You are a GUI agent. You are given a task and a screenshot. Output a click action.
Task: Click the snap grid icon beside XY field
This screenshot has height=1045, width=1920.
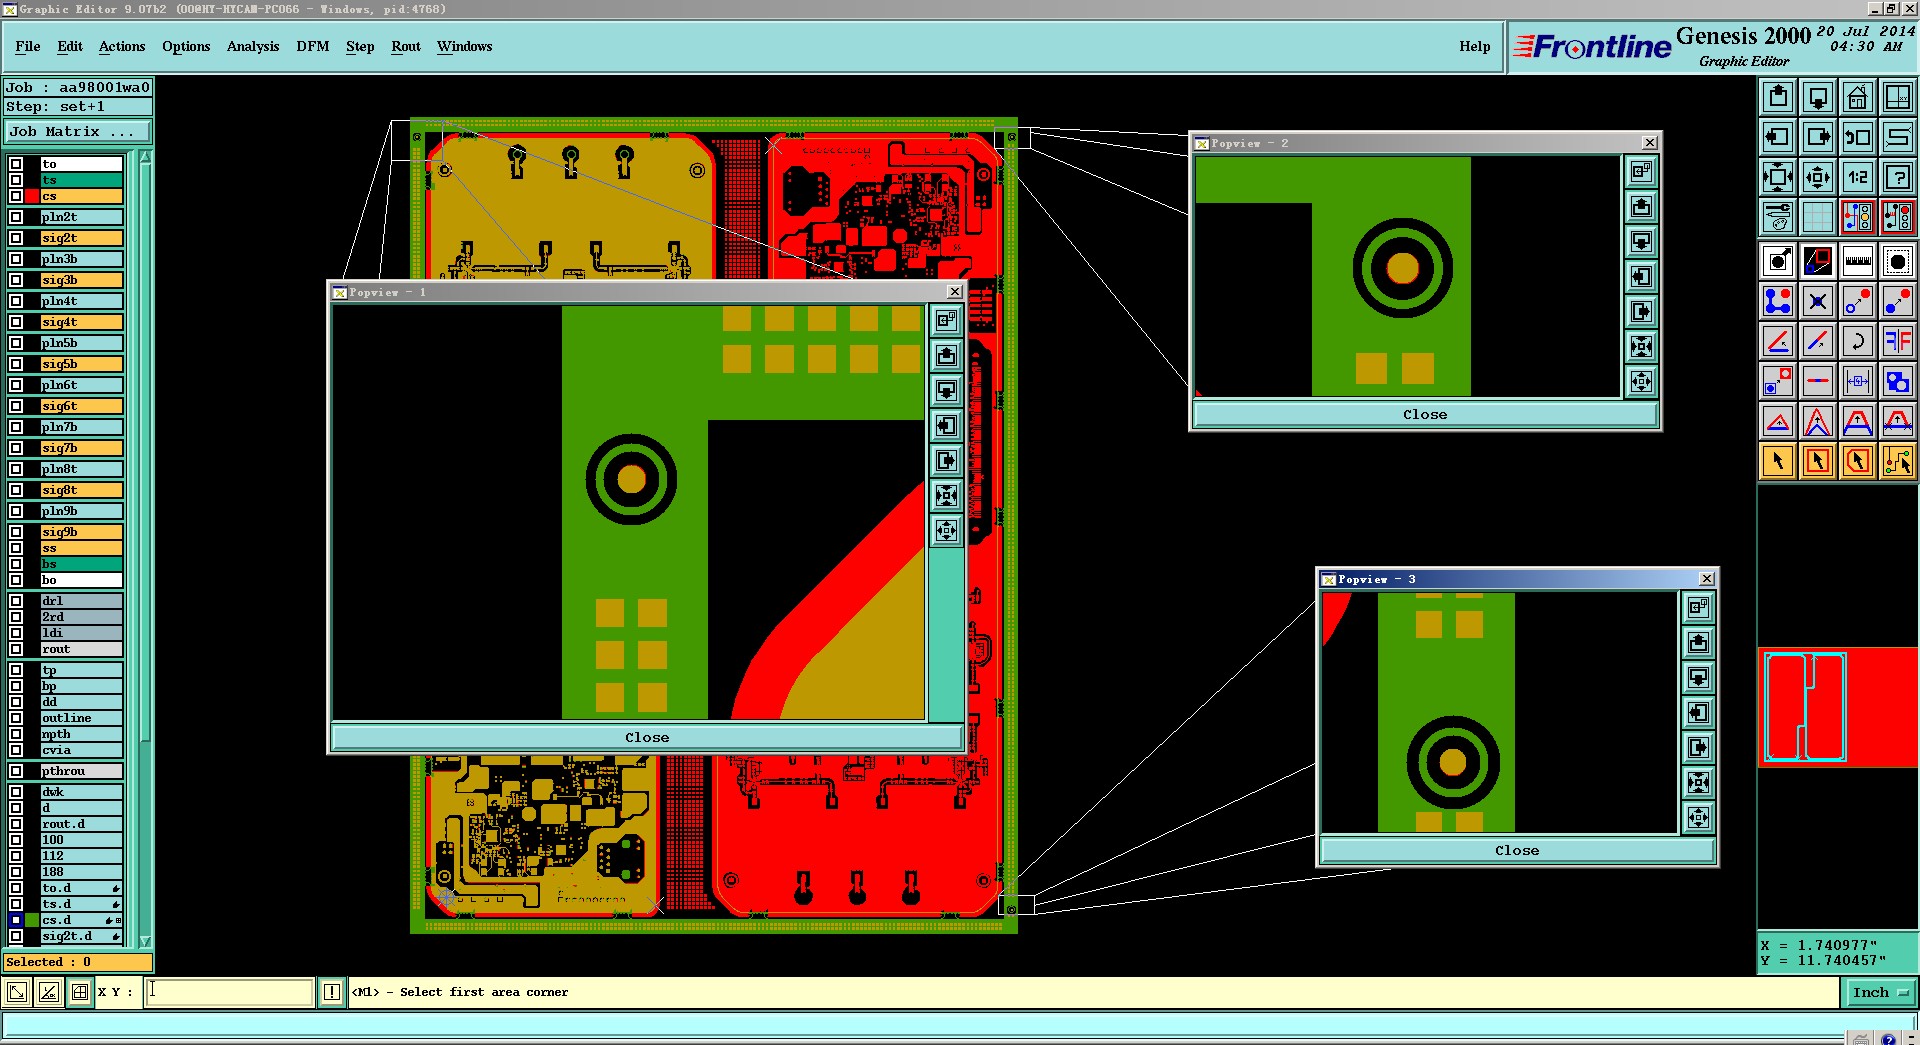(x=80, y=992)
